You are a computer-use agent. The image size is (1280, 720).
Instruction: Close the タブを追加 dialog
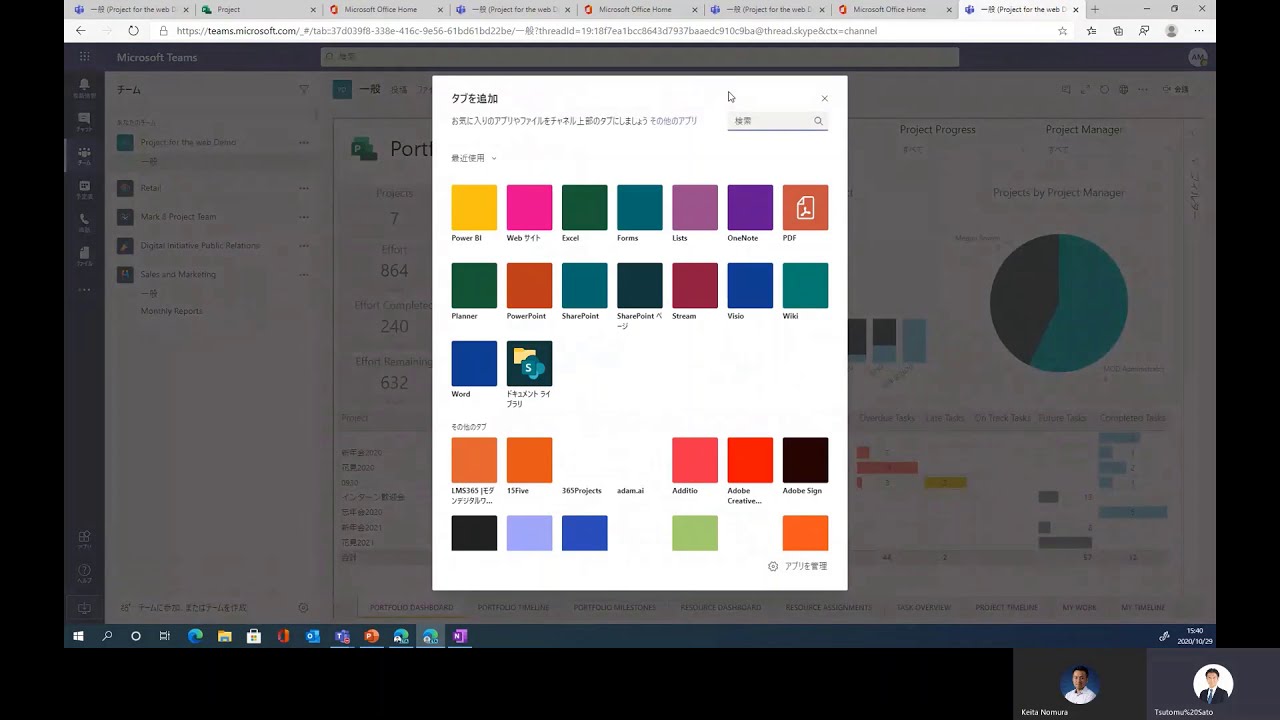tap(824, 99)
